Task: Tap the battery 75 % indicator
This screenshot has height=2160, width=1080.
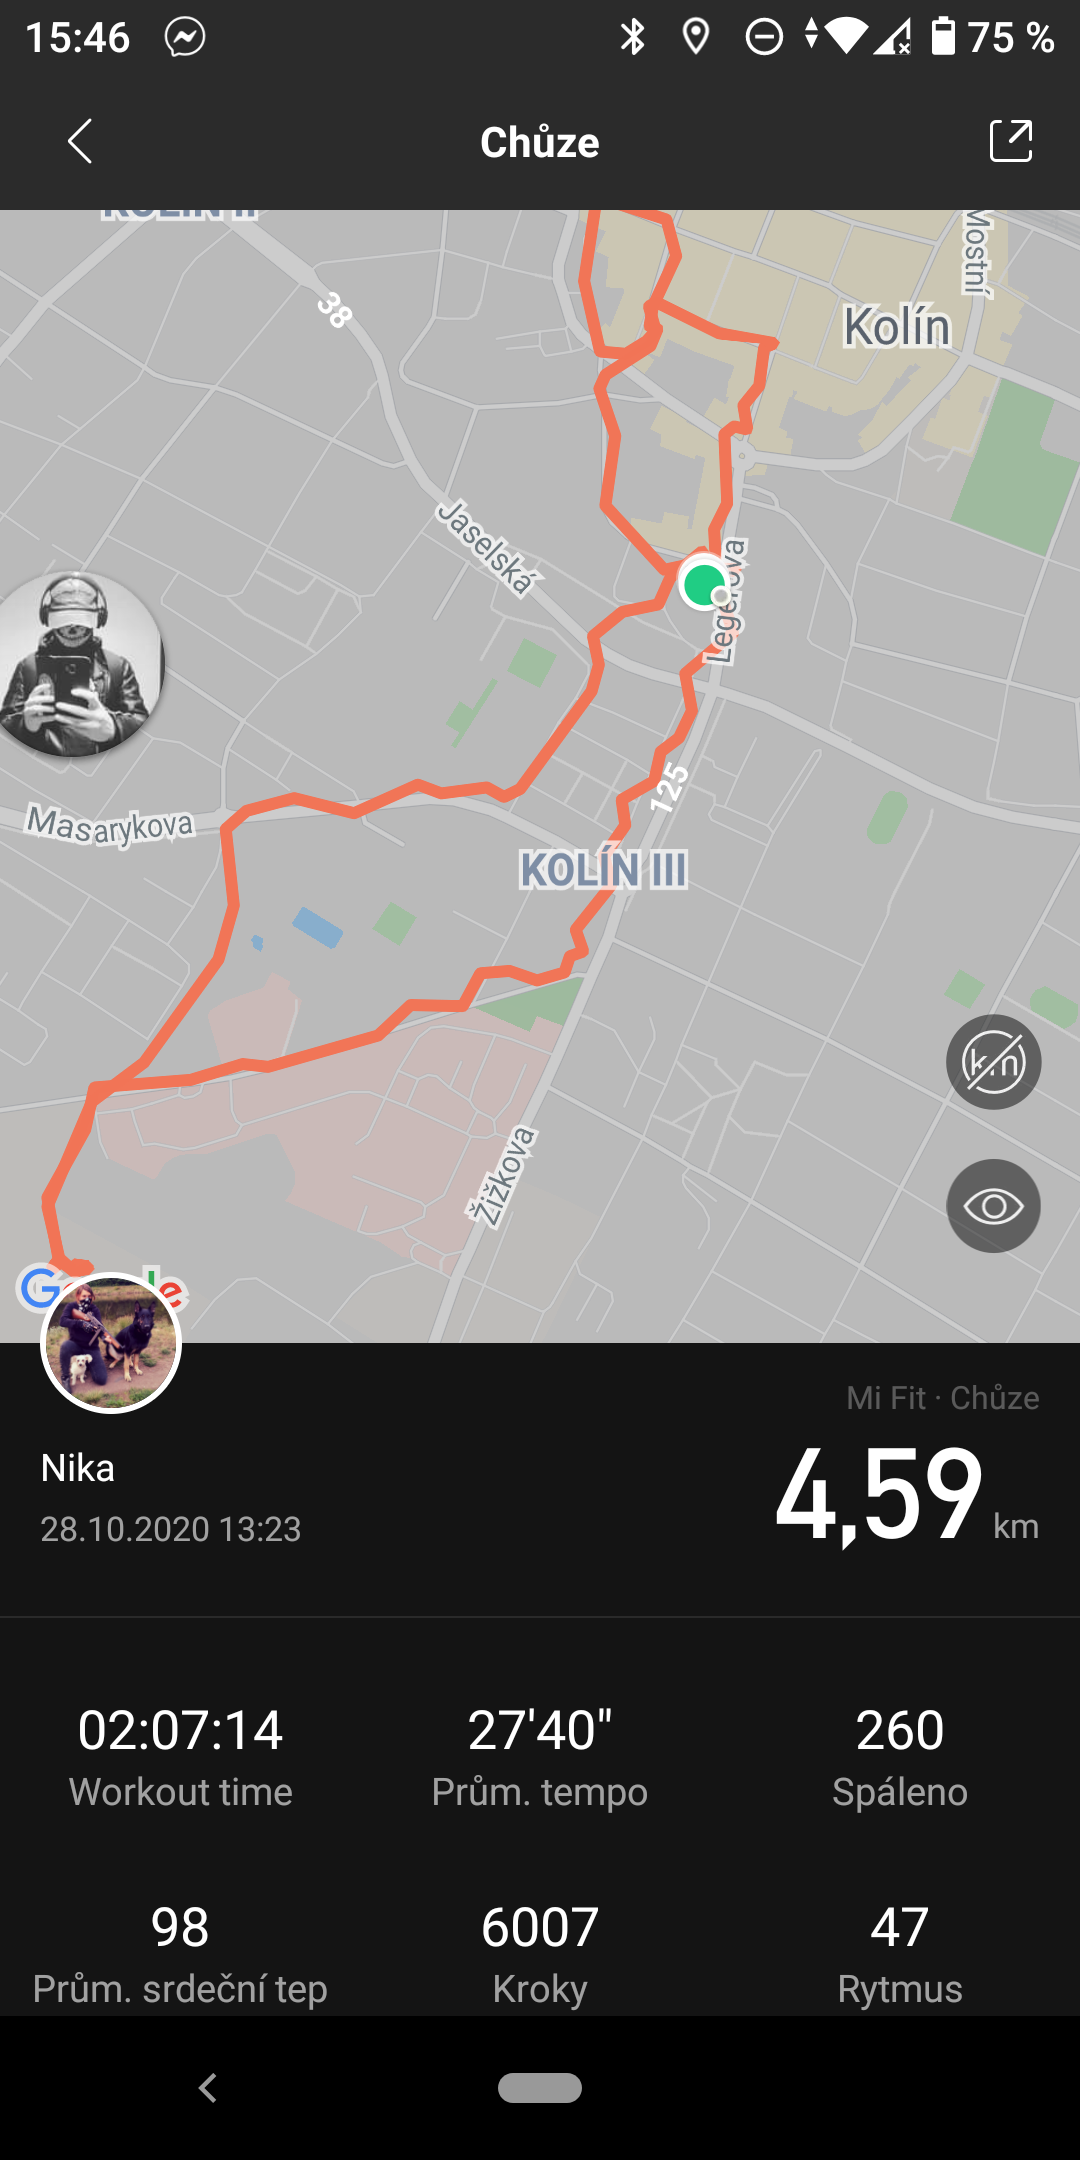Action: tap(992, 38)
